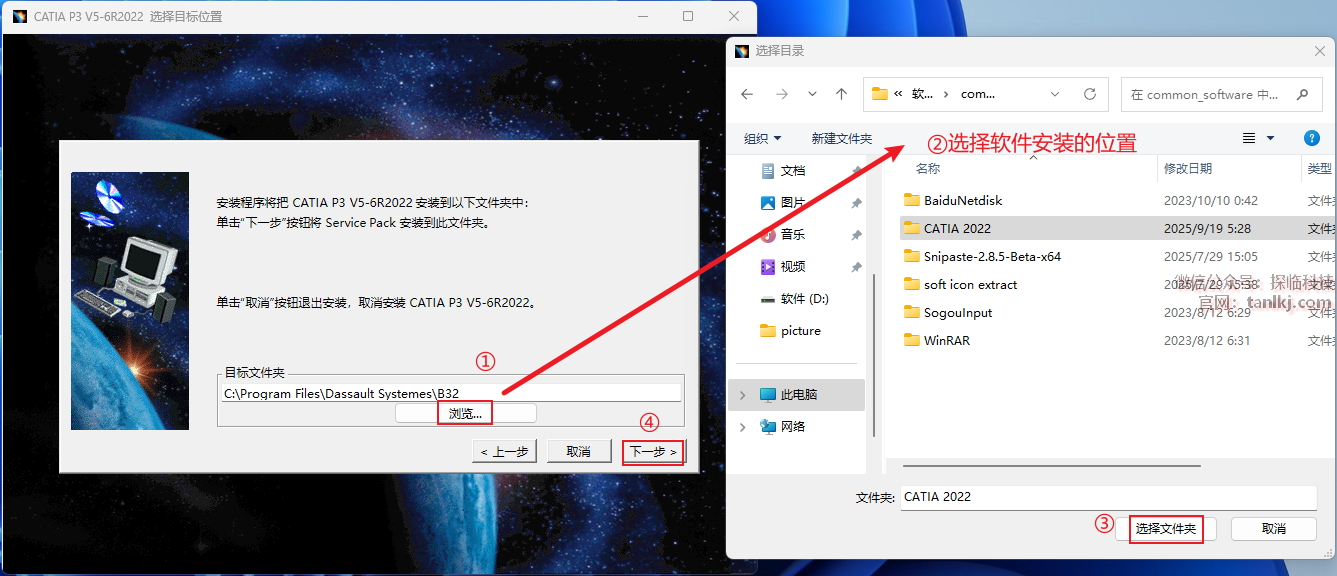
Task: Click 选择文件夹 button
Action: (x=1166, y=529)
